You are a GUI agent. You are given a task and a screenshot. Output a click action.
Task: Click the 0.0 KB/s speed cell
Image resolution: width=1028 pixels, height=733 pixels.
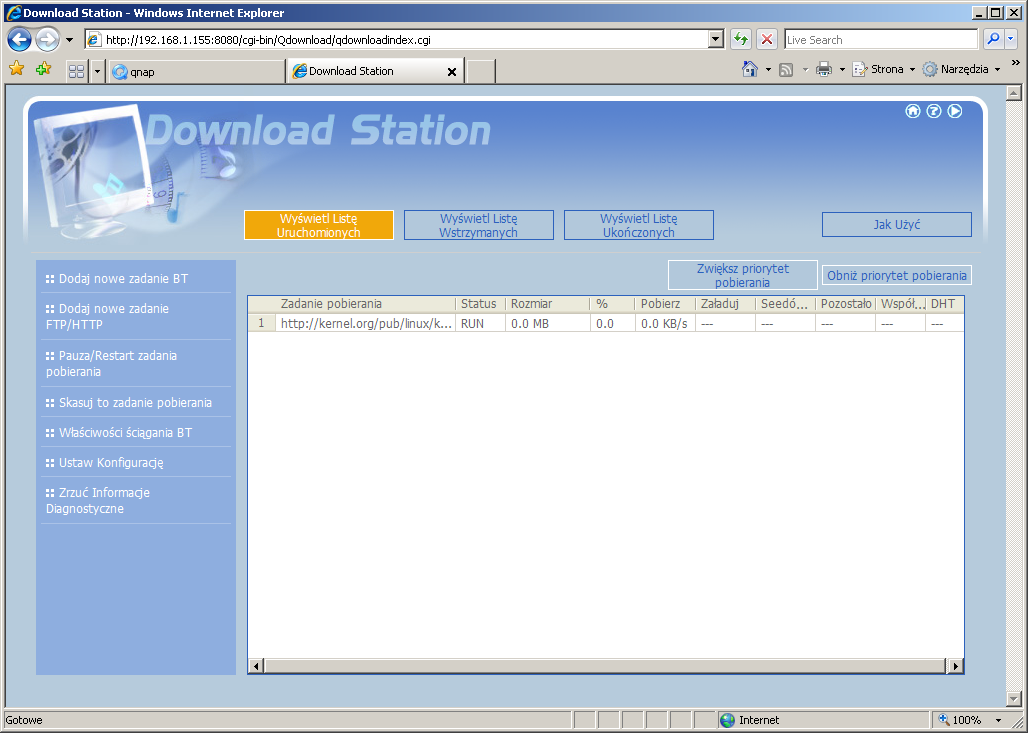click(x=665, y=323)
